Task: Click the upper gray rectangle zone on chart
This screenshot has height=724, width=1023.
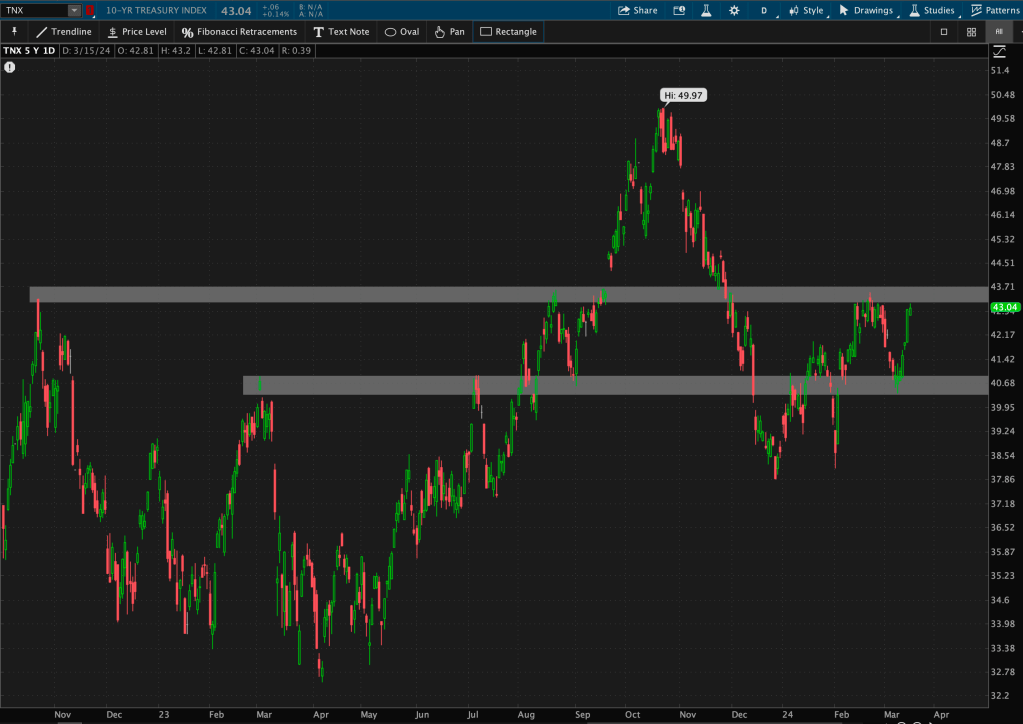Action: [500, 295]
